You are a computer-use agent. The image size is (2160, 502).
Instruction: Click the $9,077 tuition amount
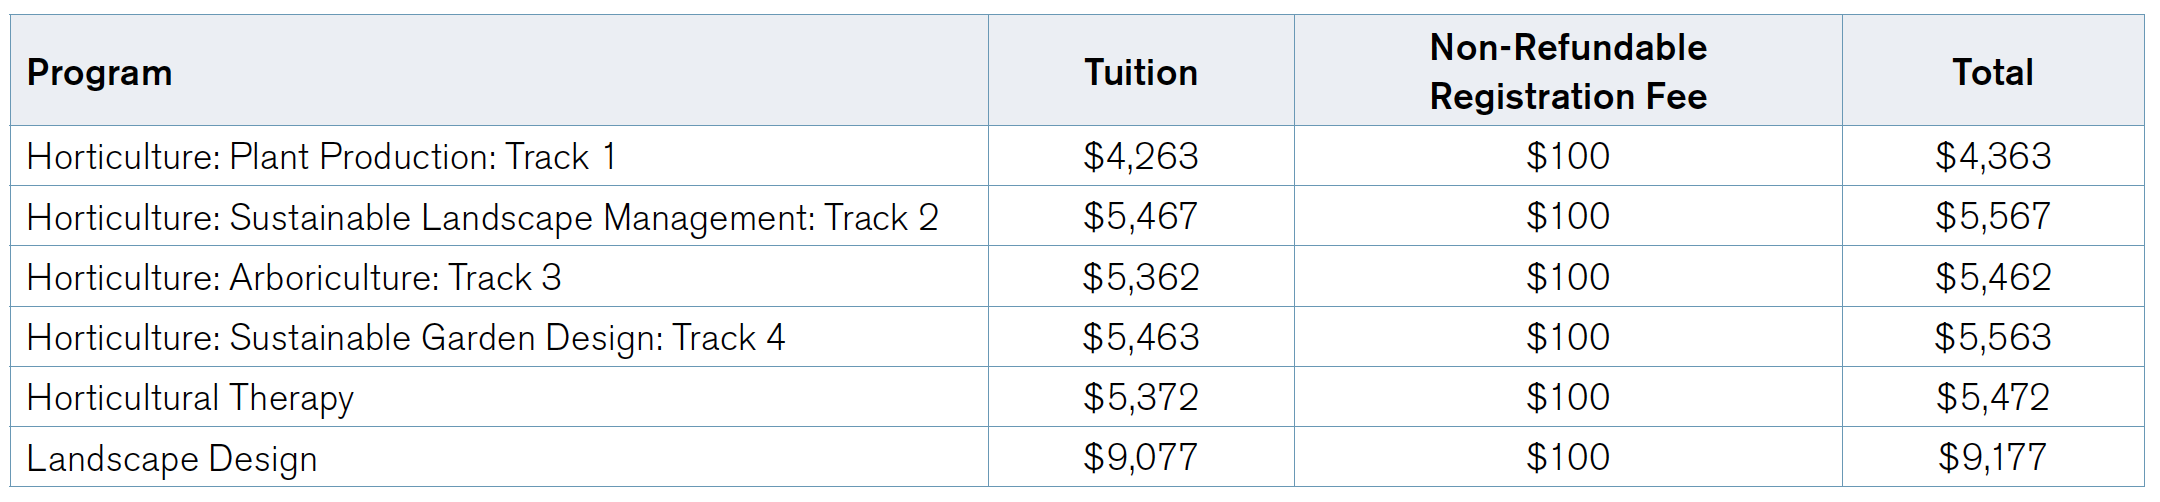click(x=1141, y=458)
